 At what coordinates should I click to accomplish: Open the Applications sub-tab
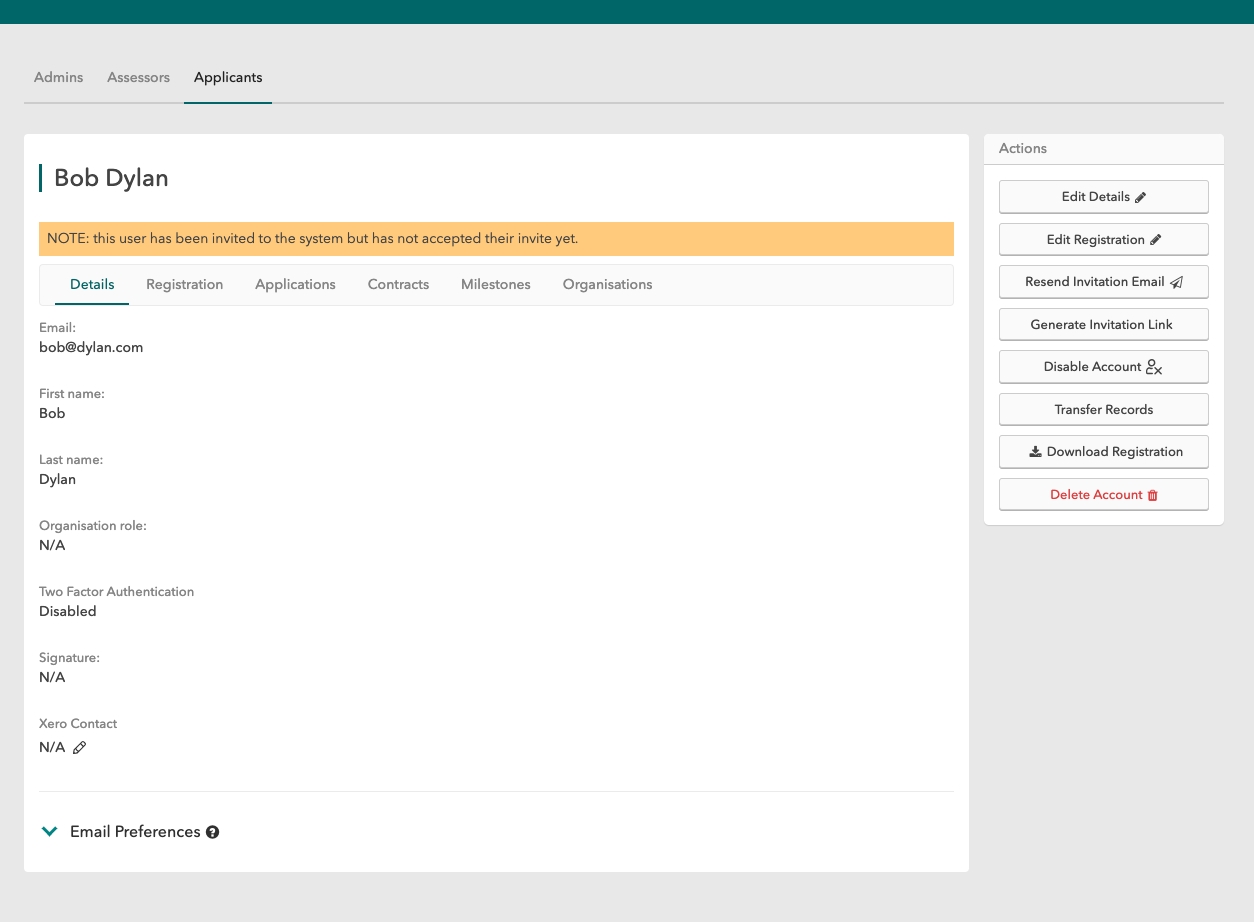[x=295, y=285]
